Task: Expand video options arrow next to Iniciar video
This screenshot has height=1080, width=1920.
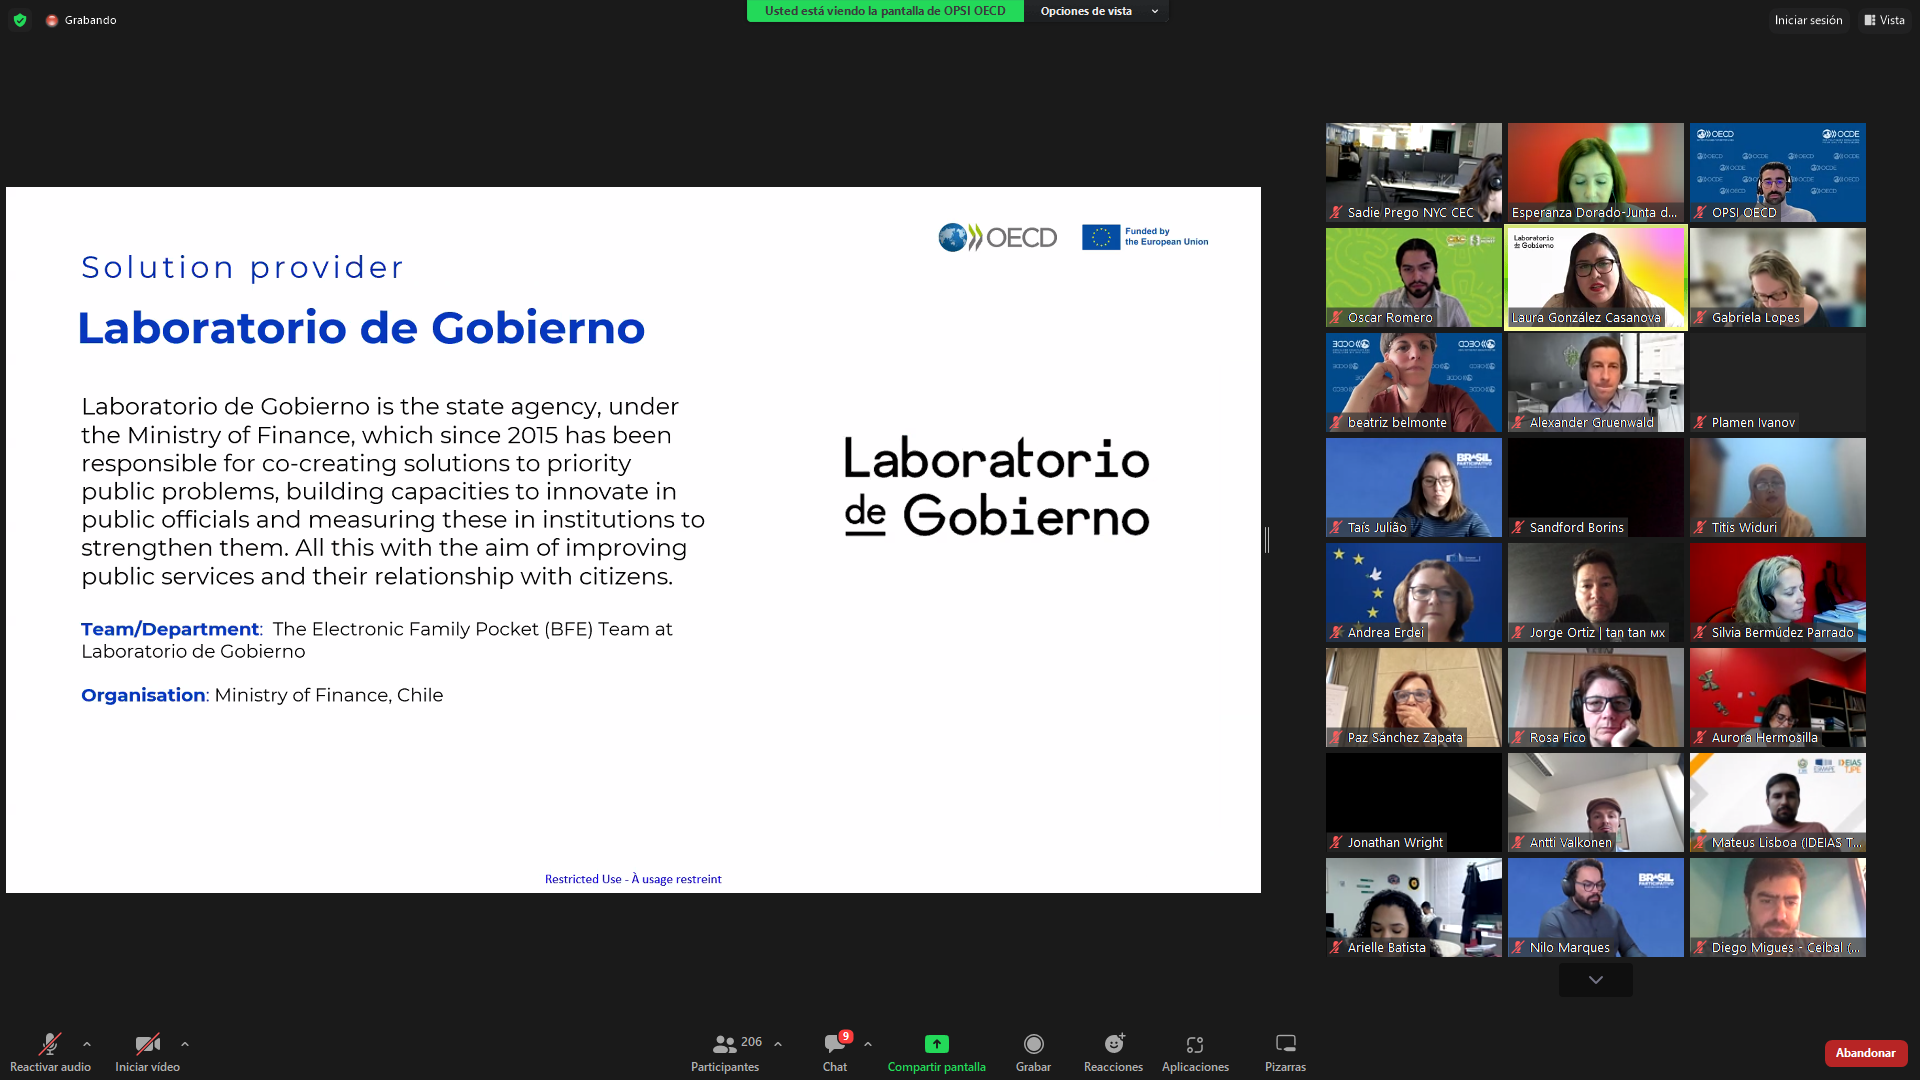Action: pos(185,1044)
